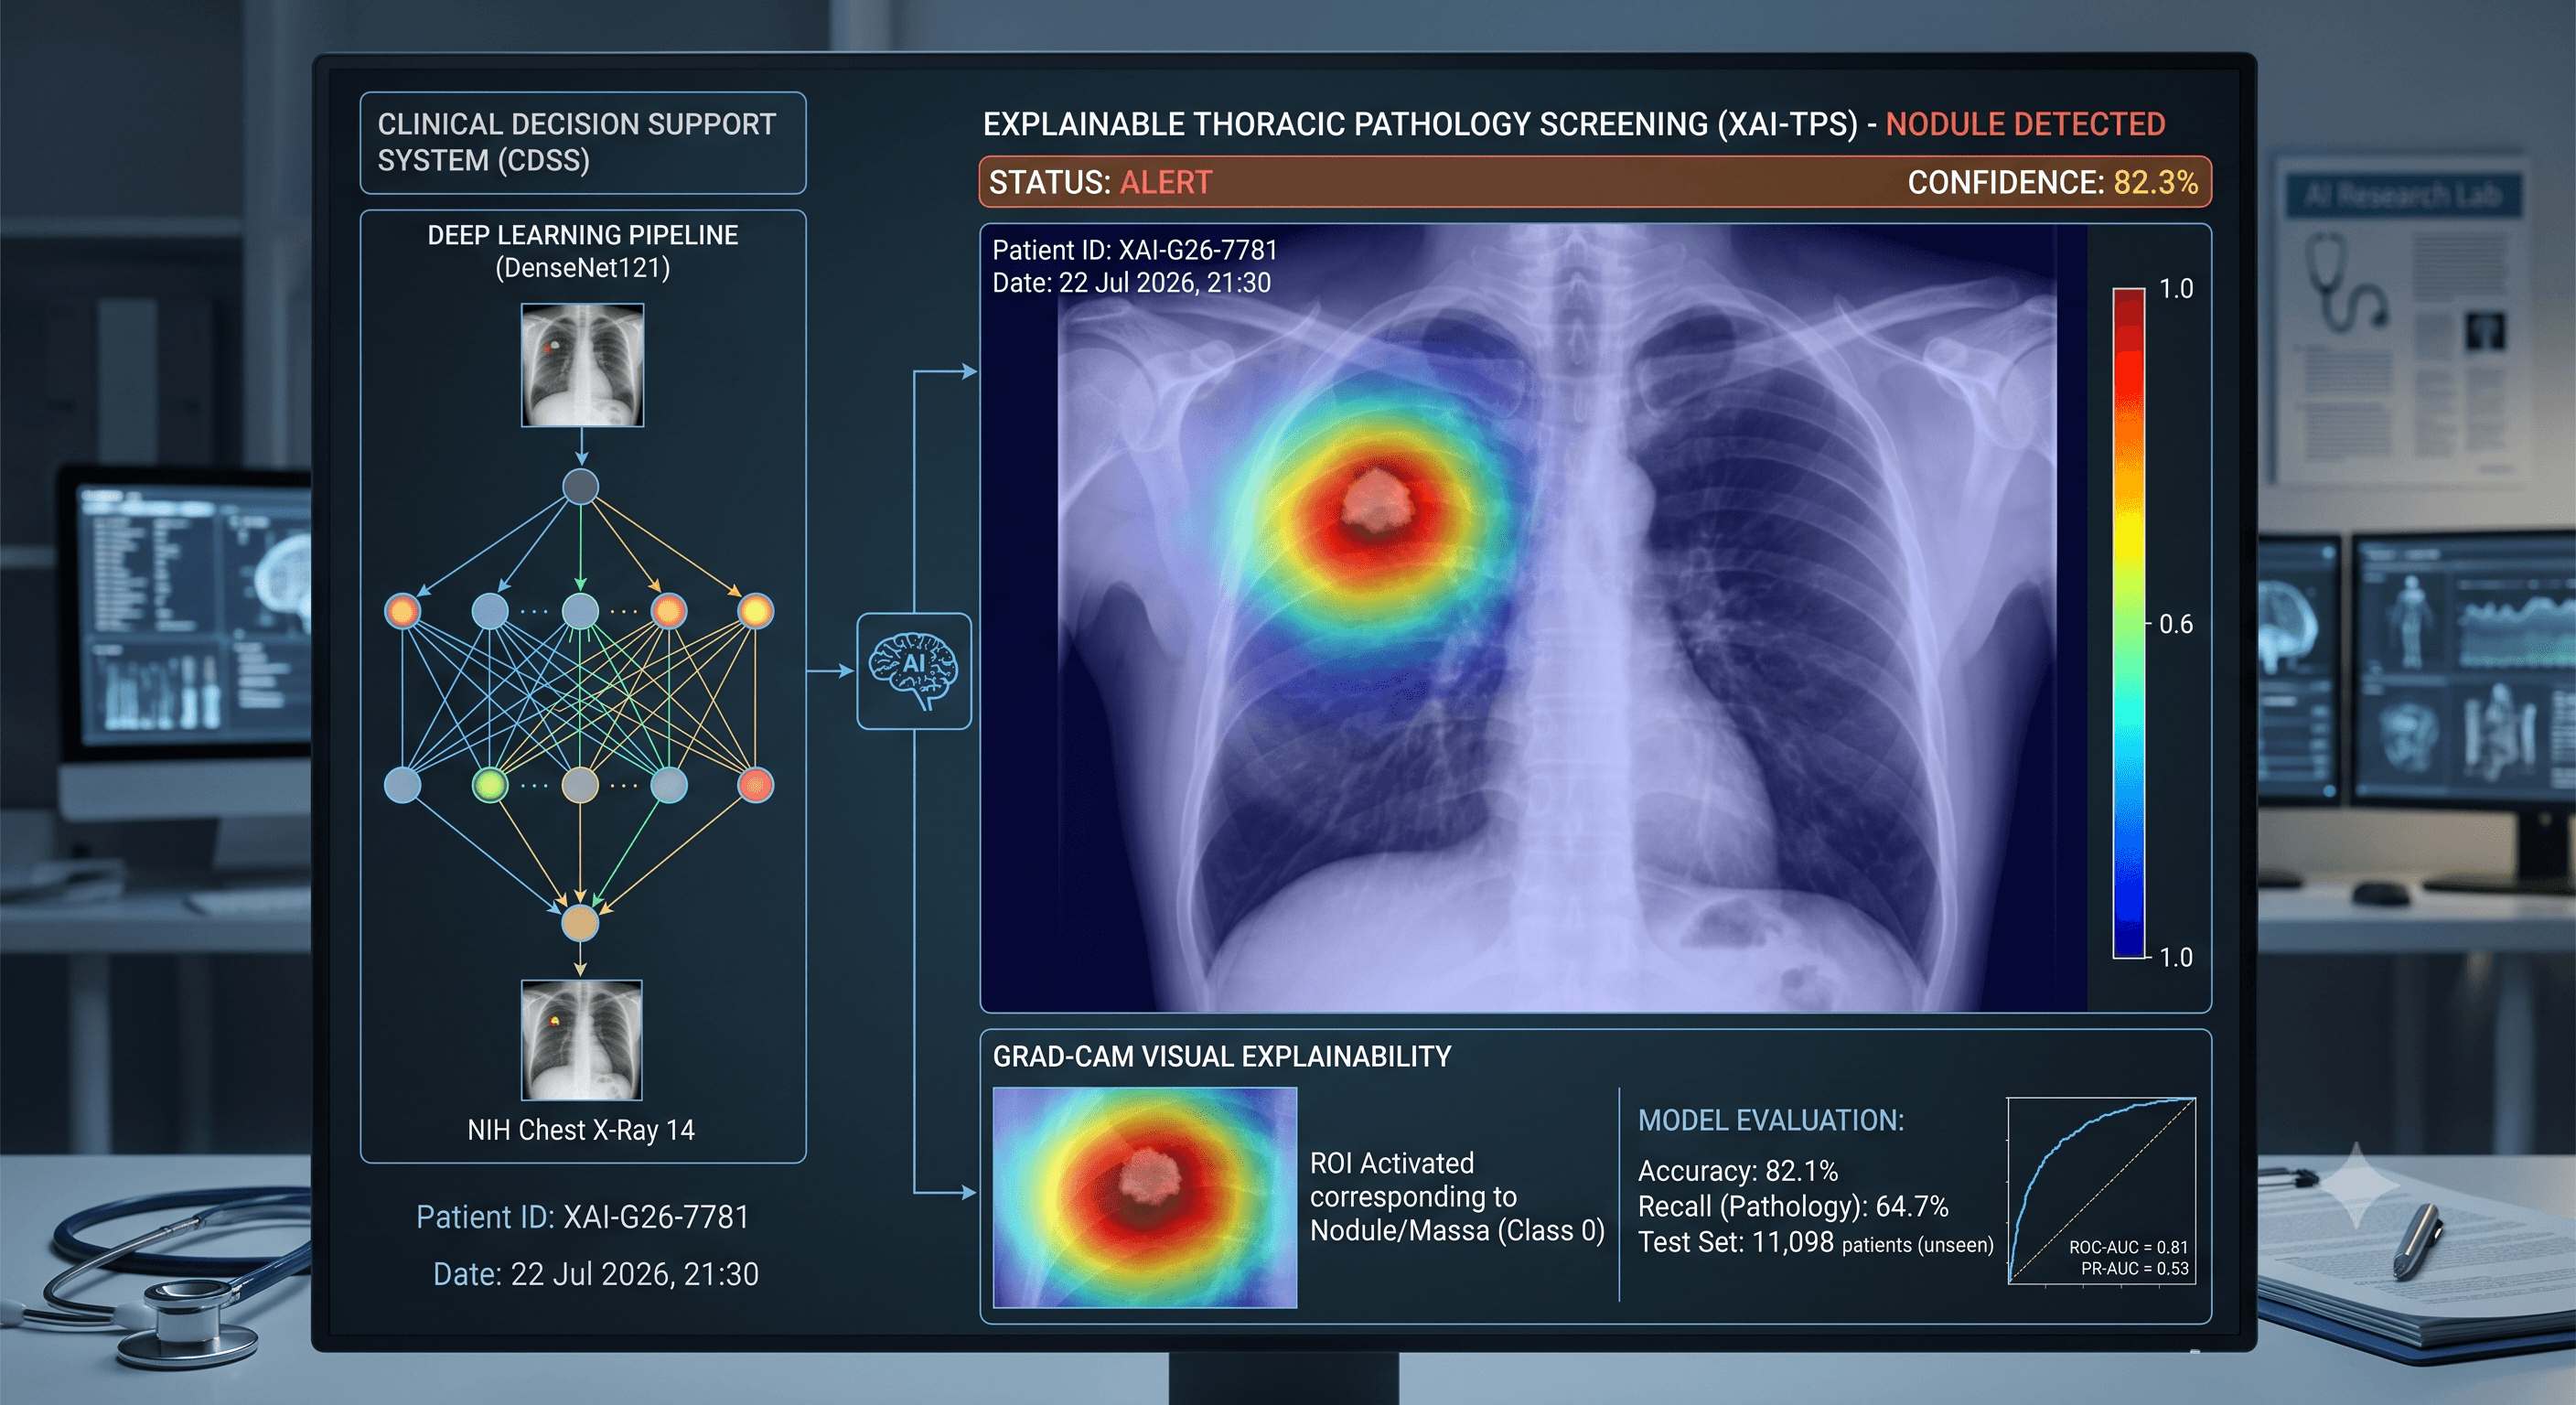The height and width of the screenshot is (1405, 2576).
Task: Click the red node at the far right of the lower layer
Action: pyautogui.click(x=755, y=785)
